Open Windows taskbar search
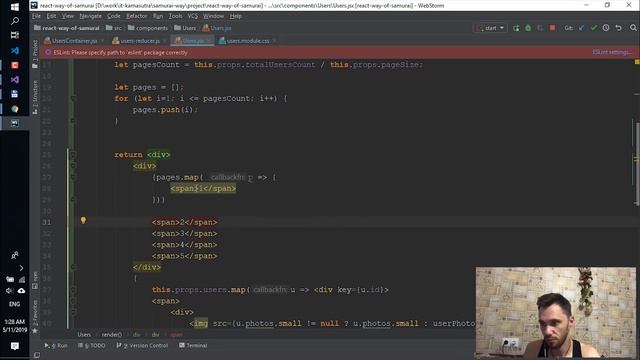640x360 pixels. tap(15, 21)
